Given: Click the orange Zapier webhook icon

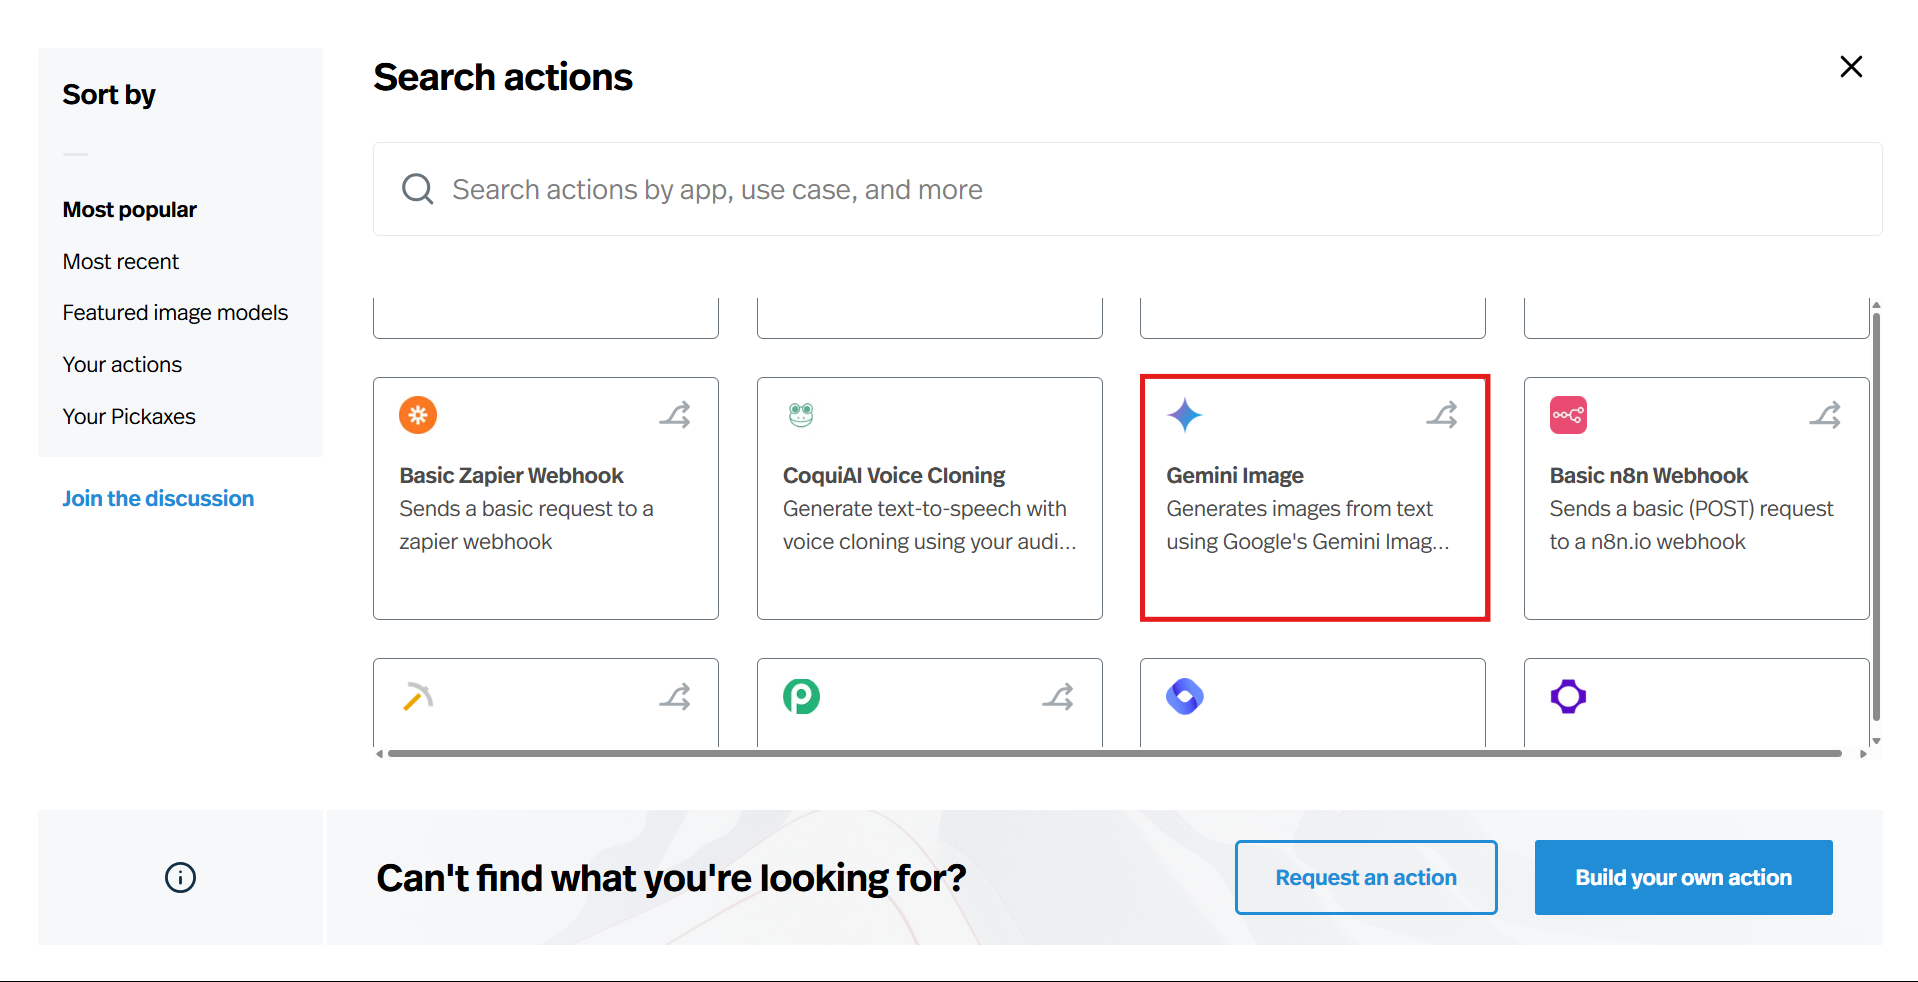Looking at the screenshot, I should pos(418,415).
